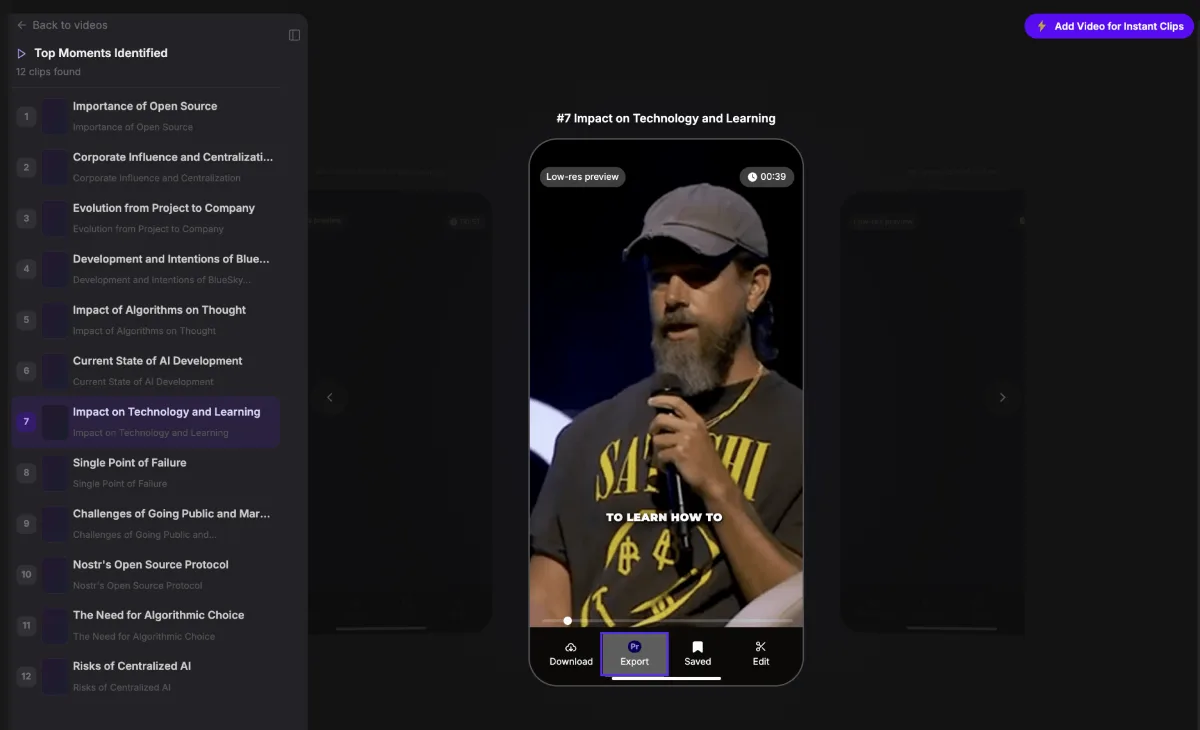Select the Importance of Open Source clip
1200x730 pixels.
(146, 116)
